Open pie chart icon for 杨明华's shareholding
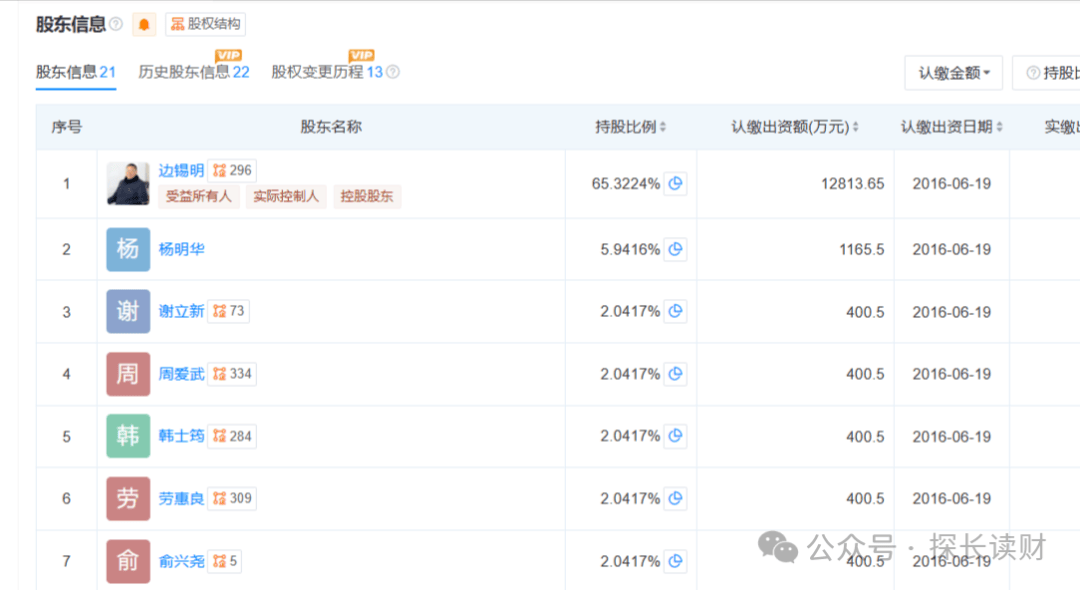 675,249
